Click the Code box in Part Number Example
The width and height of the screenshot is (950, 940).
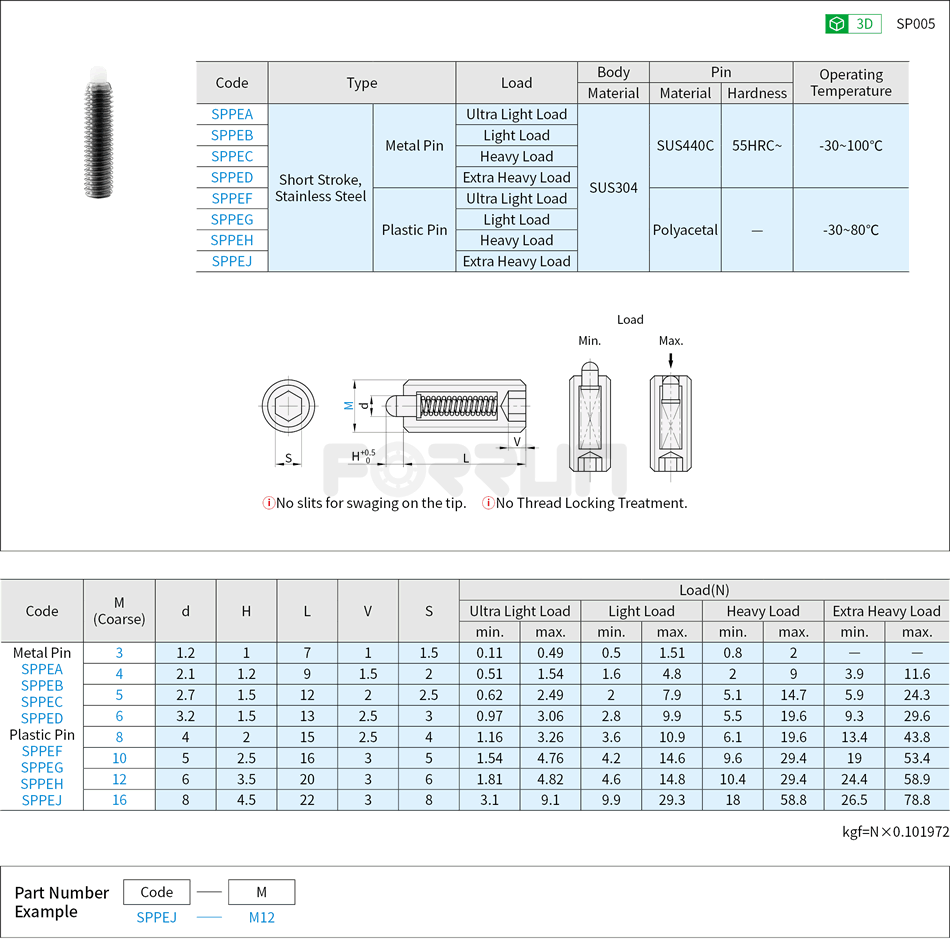coord(156,892)
